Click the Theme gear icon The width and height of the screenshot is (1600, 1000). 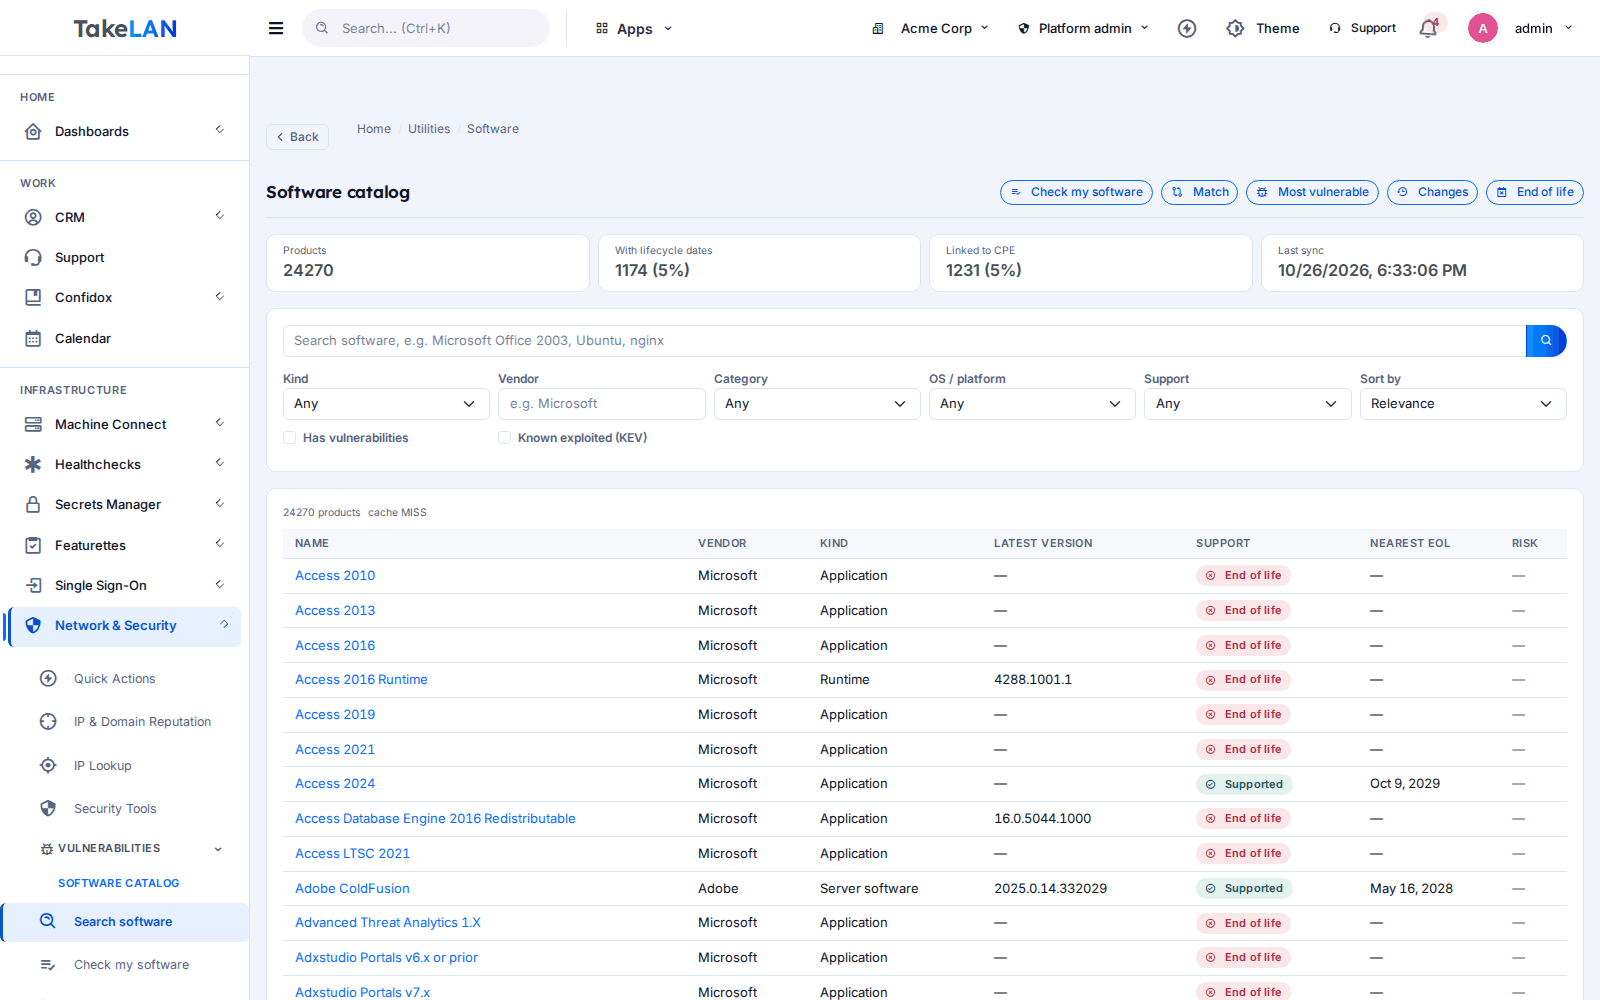1235,28
